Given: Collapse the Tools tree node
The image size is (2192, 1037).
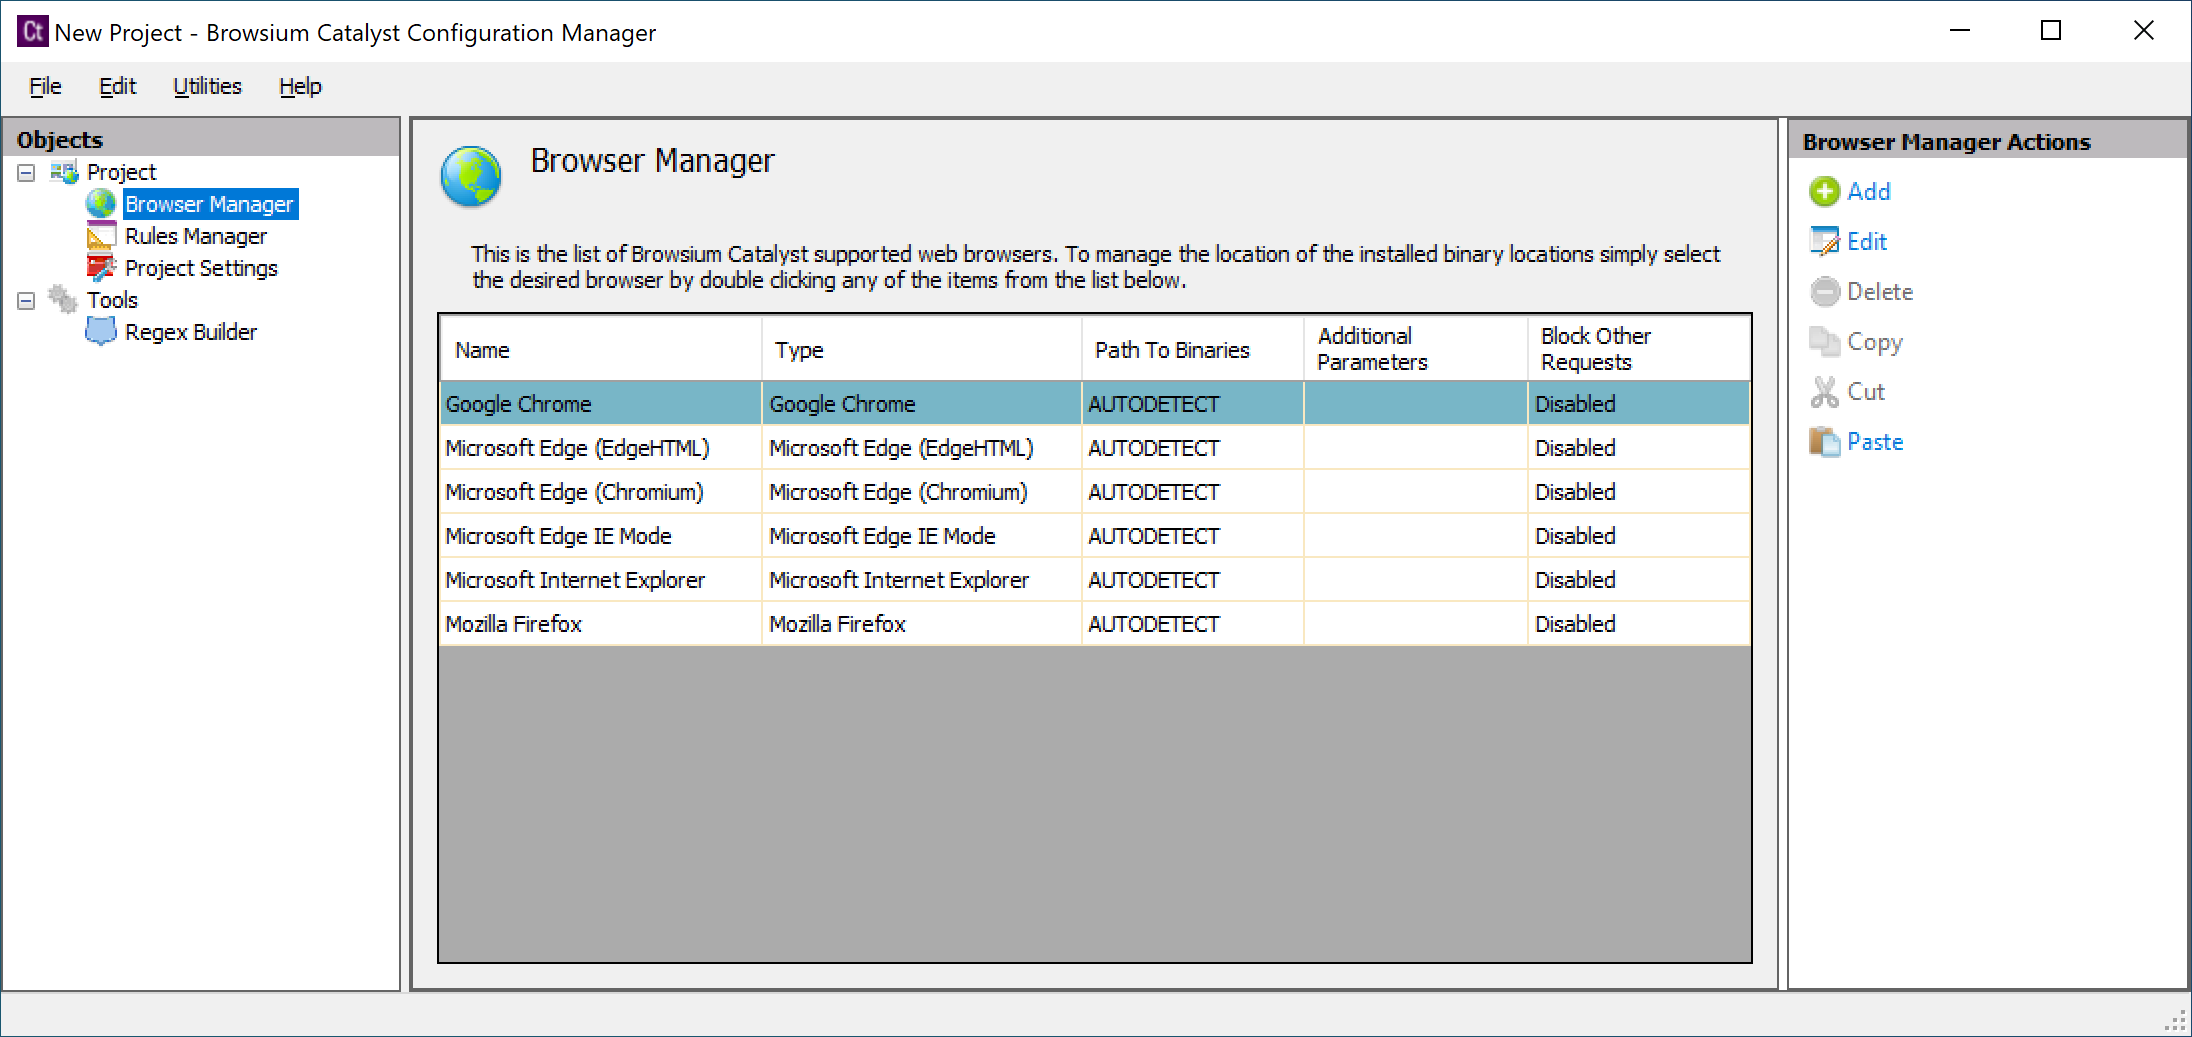Looking at the screenshot, I should 25,299.
